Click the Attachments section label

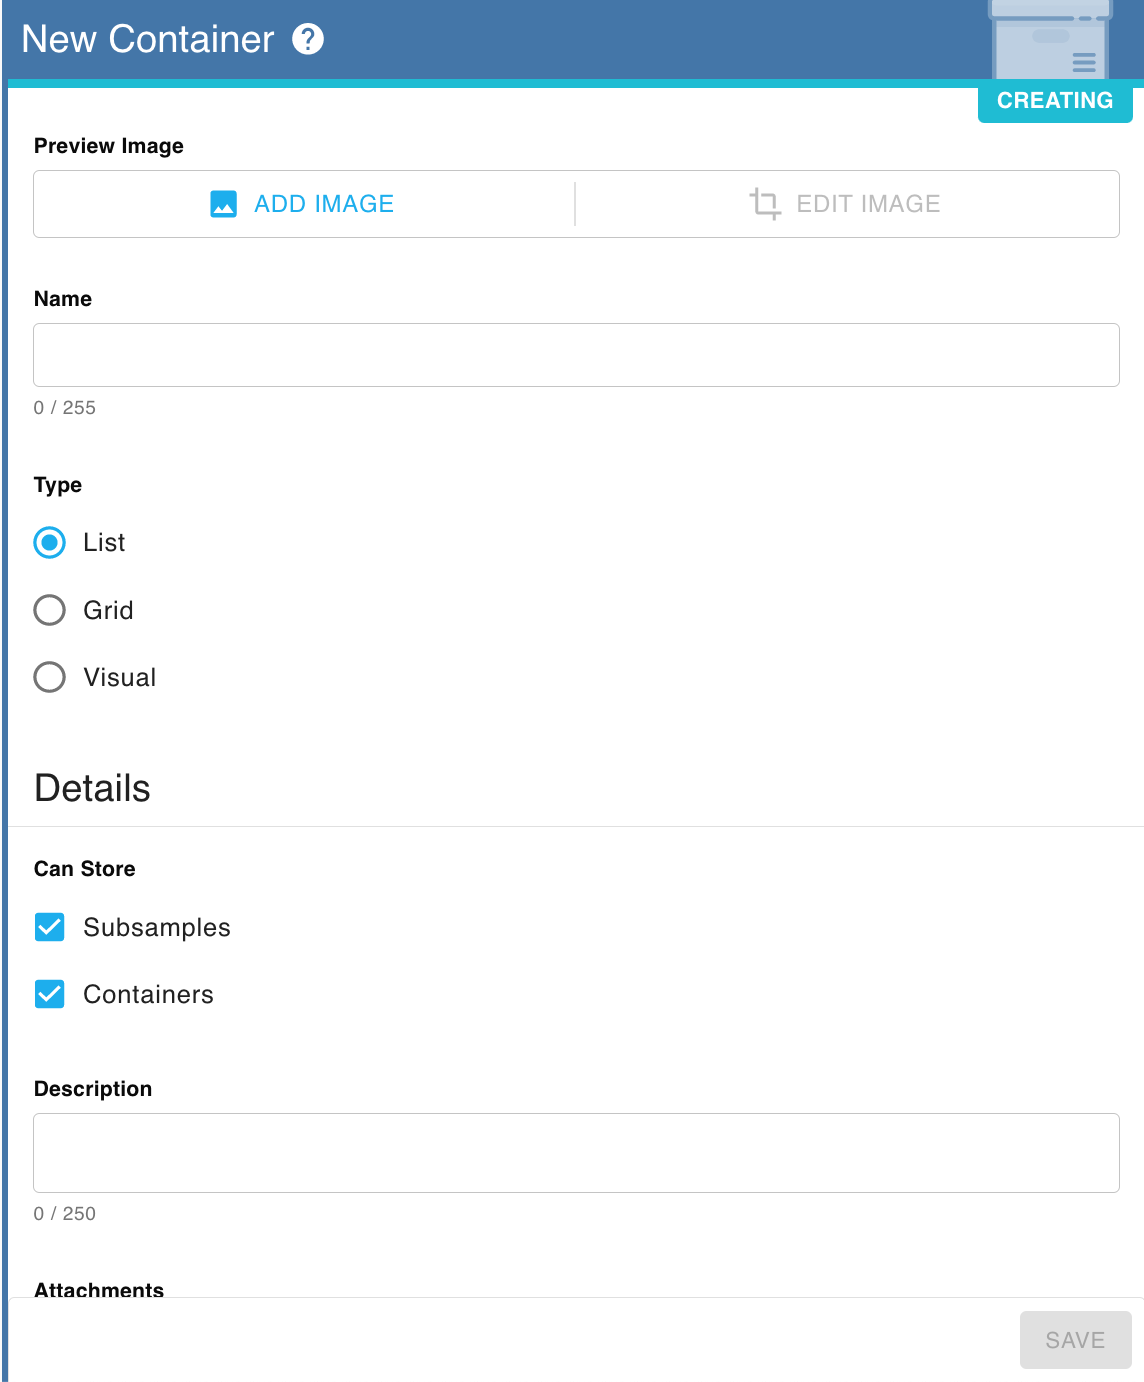click(99, 1290)
